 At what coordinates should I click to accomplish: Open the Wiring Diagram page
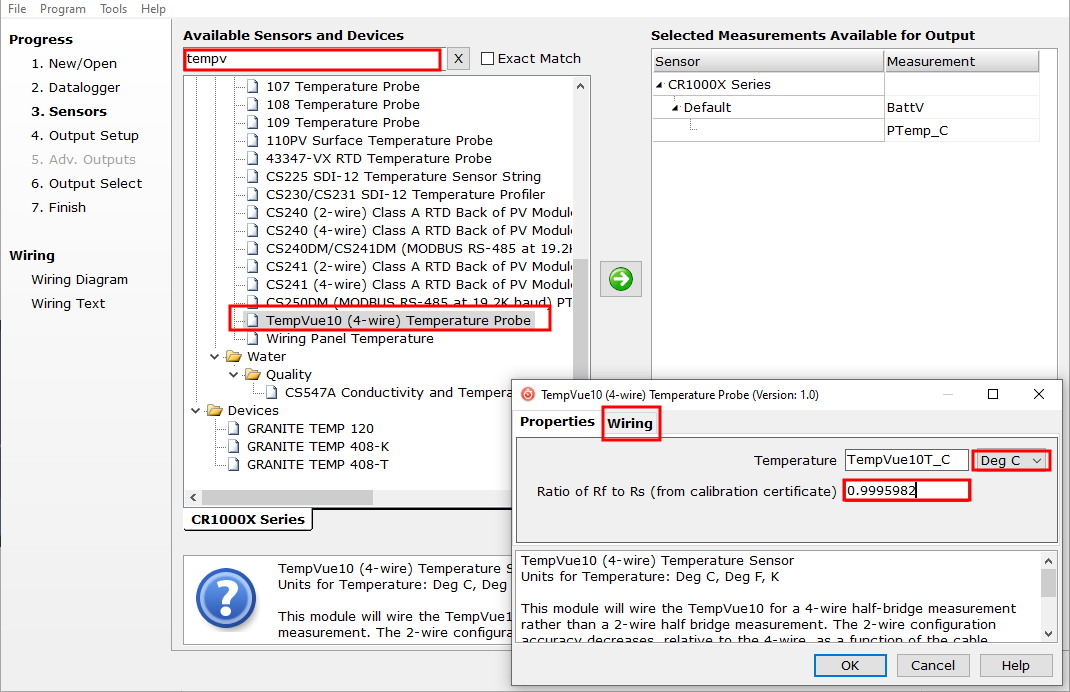(79, 280)
